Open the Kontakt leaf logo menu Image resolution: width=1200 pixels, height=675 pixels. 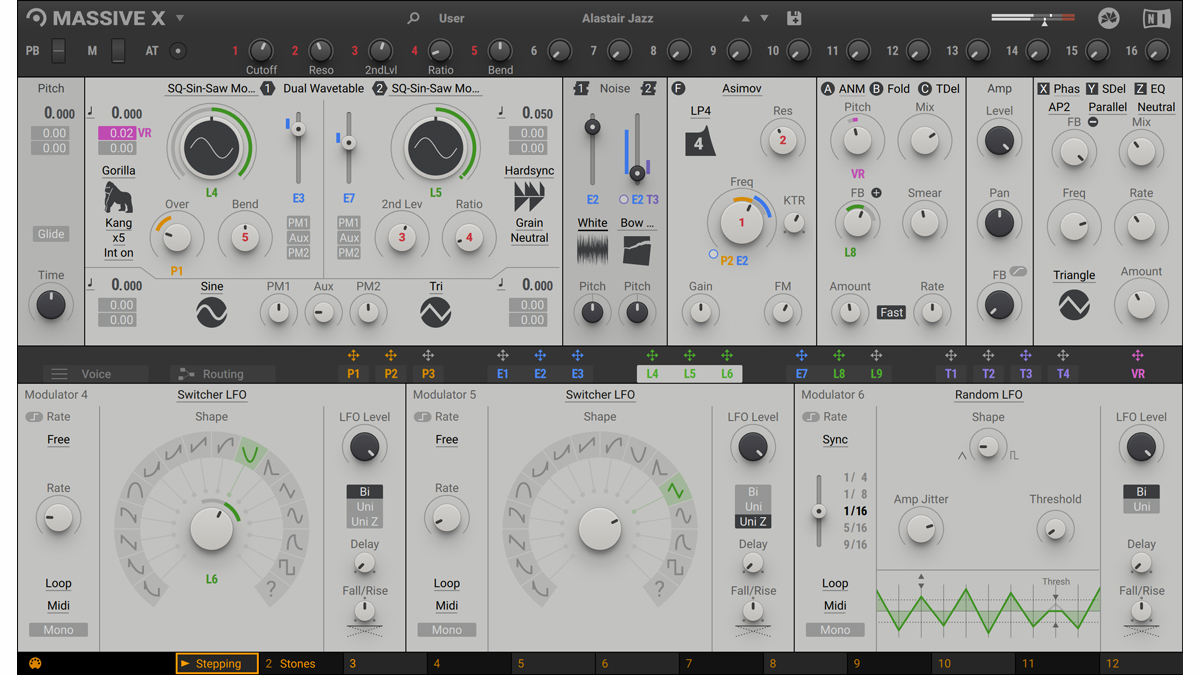pyautogui.click(x=1108, y=18)
